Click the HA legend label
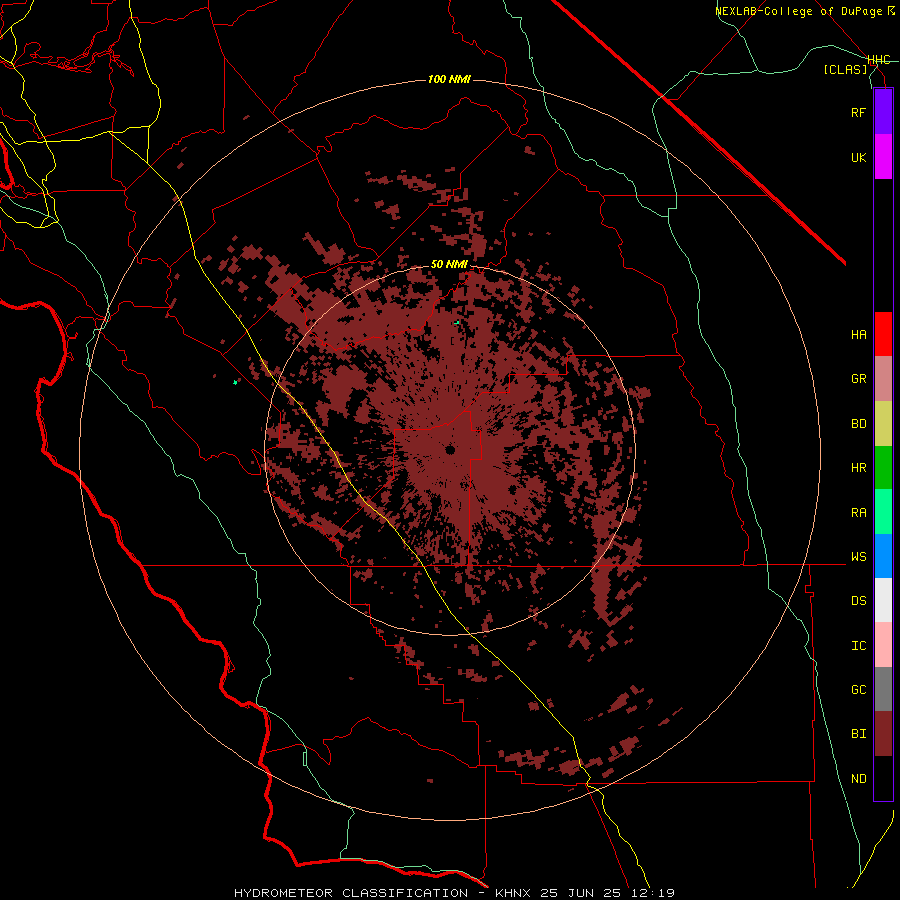 tap(859, 334)
